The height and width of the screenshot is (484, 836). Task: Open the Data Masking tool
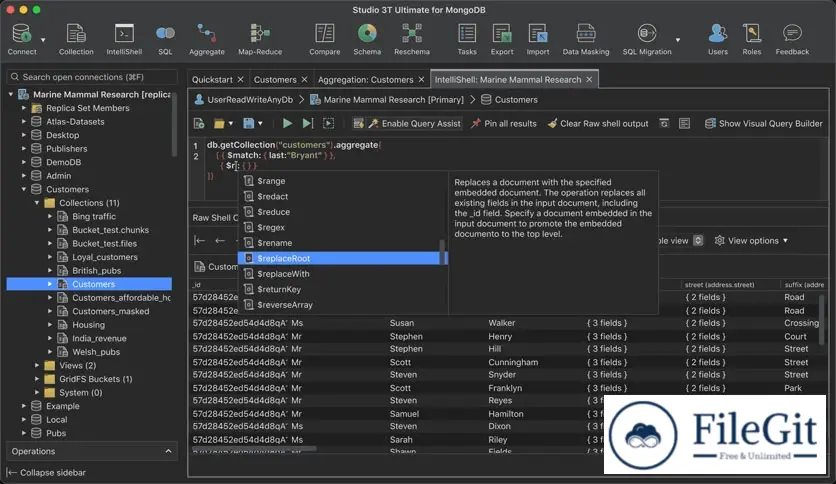[585, 39]
